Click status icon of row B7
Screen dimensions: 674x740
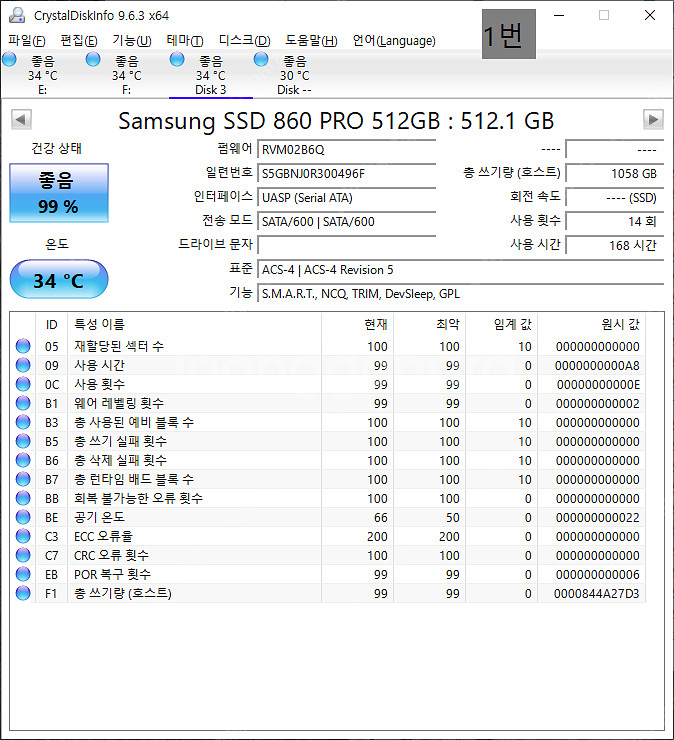(23, 479)
